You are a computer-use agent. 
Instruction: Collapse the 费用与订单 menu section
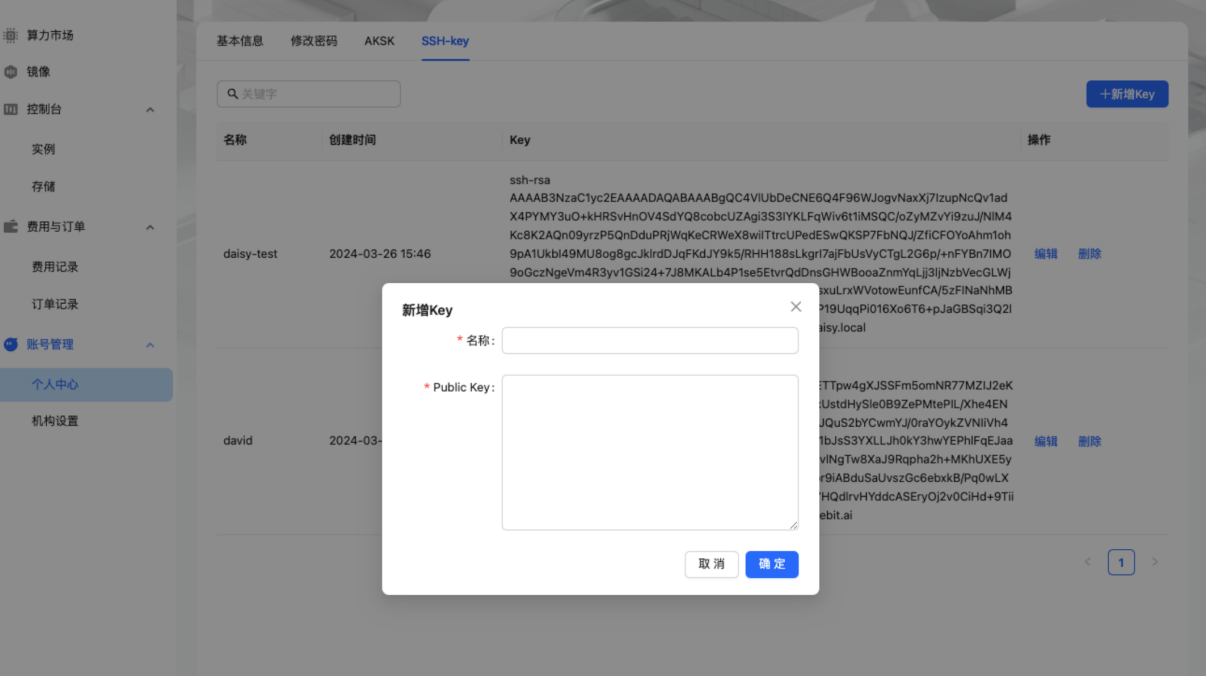click(150, 227)
